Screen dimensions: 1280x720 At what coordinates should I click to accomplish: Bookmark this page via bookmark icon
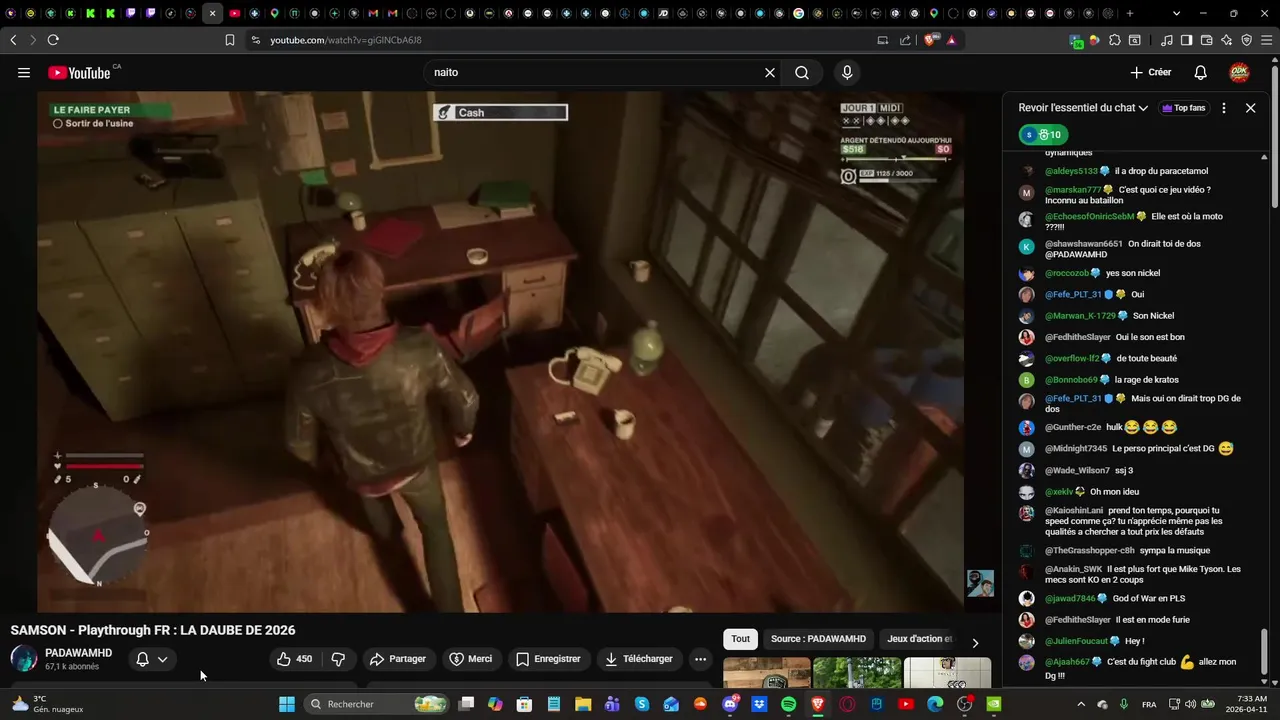tap(230, 40)
